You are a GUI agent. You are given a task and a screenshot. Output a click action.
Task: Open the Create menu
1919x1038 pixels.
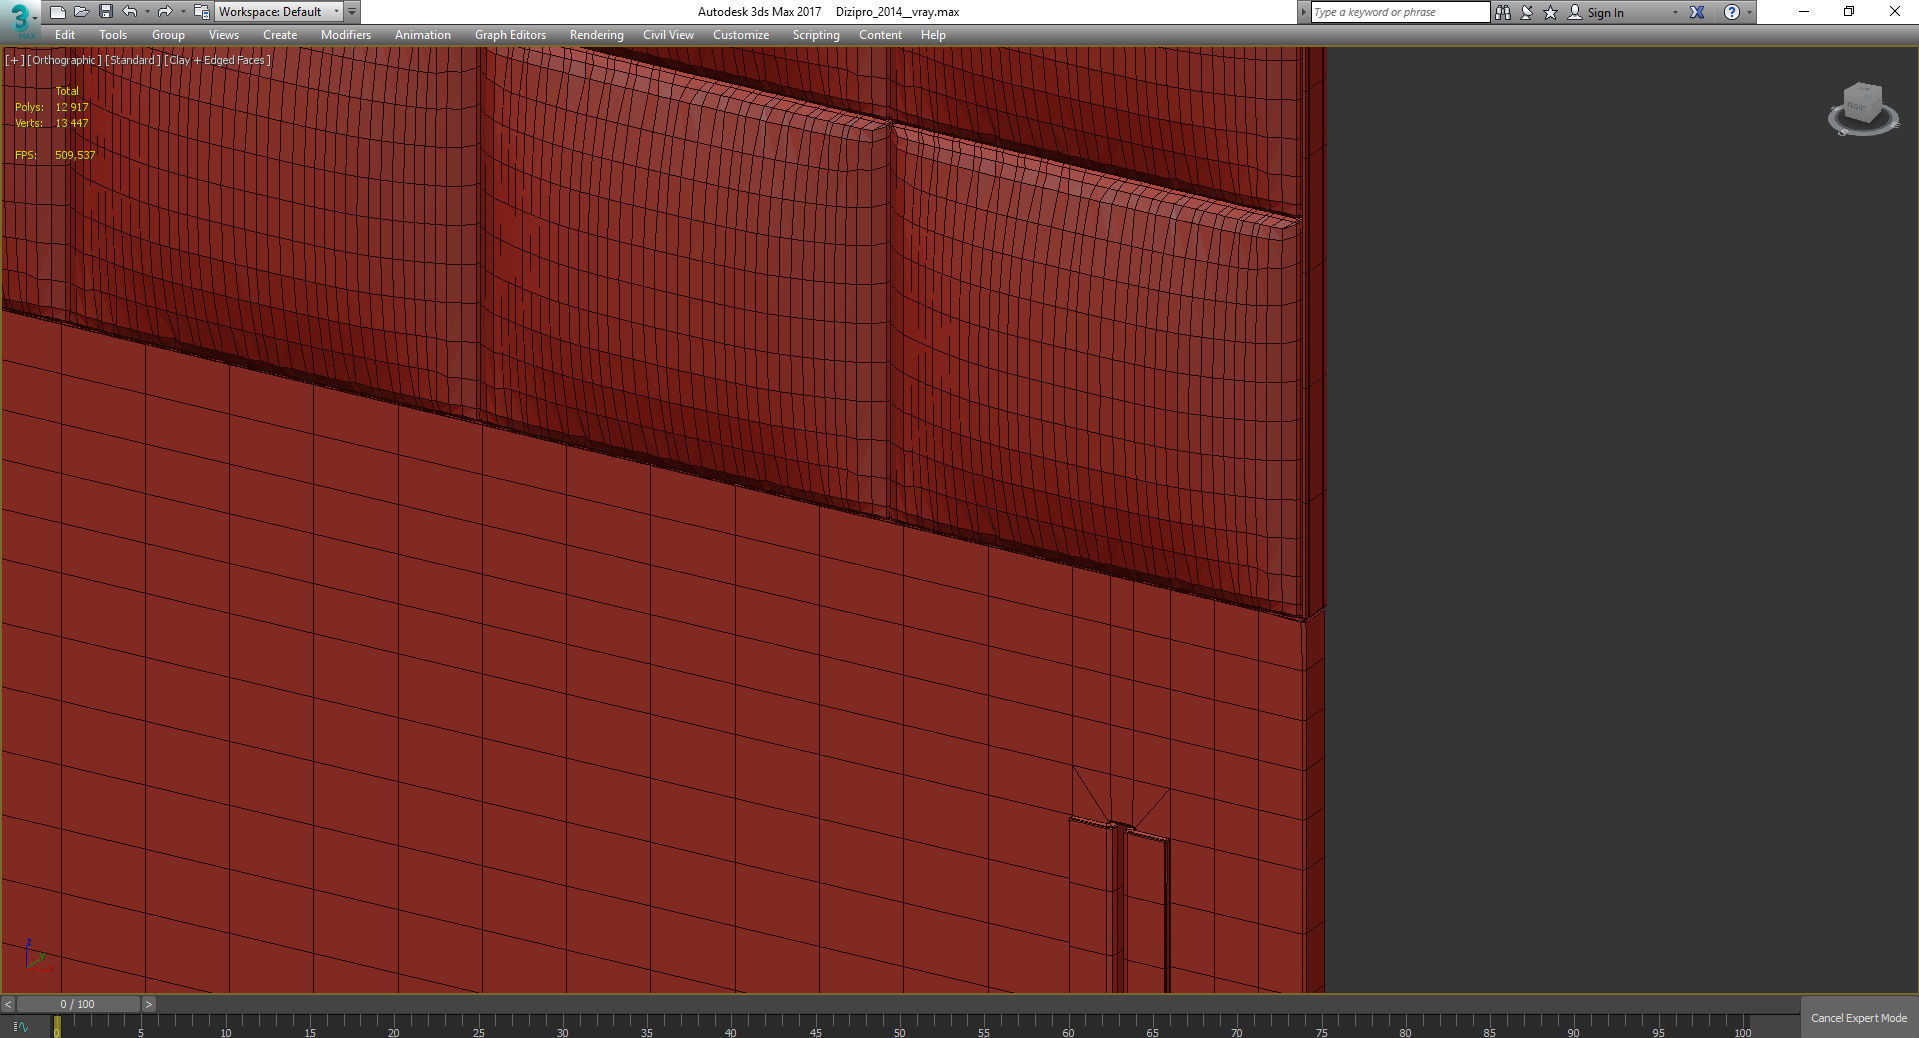[280, 35]
